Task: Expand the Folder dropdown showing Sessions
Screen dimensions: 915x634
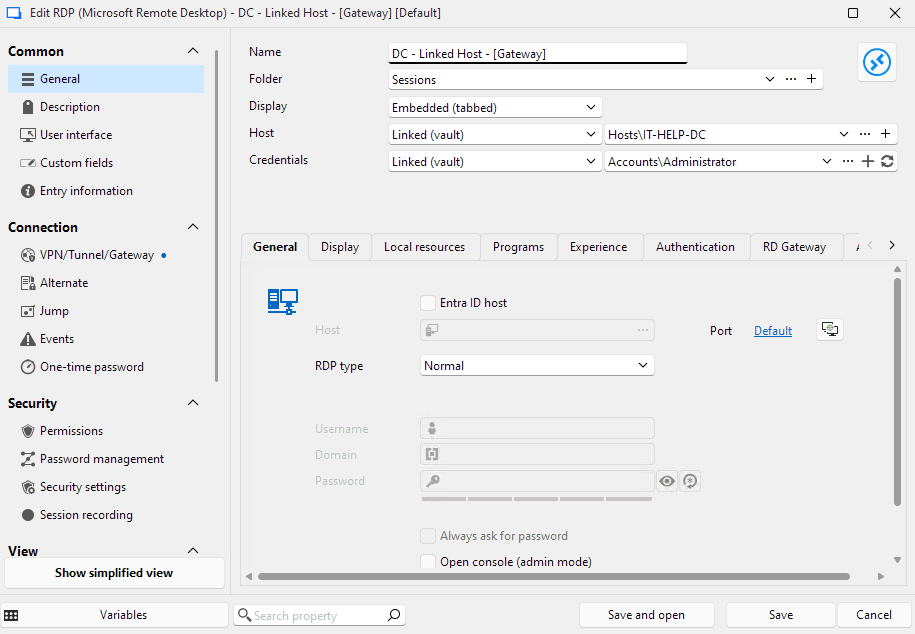Action: [770, 78]
